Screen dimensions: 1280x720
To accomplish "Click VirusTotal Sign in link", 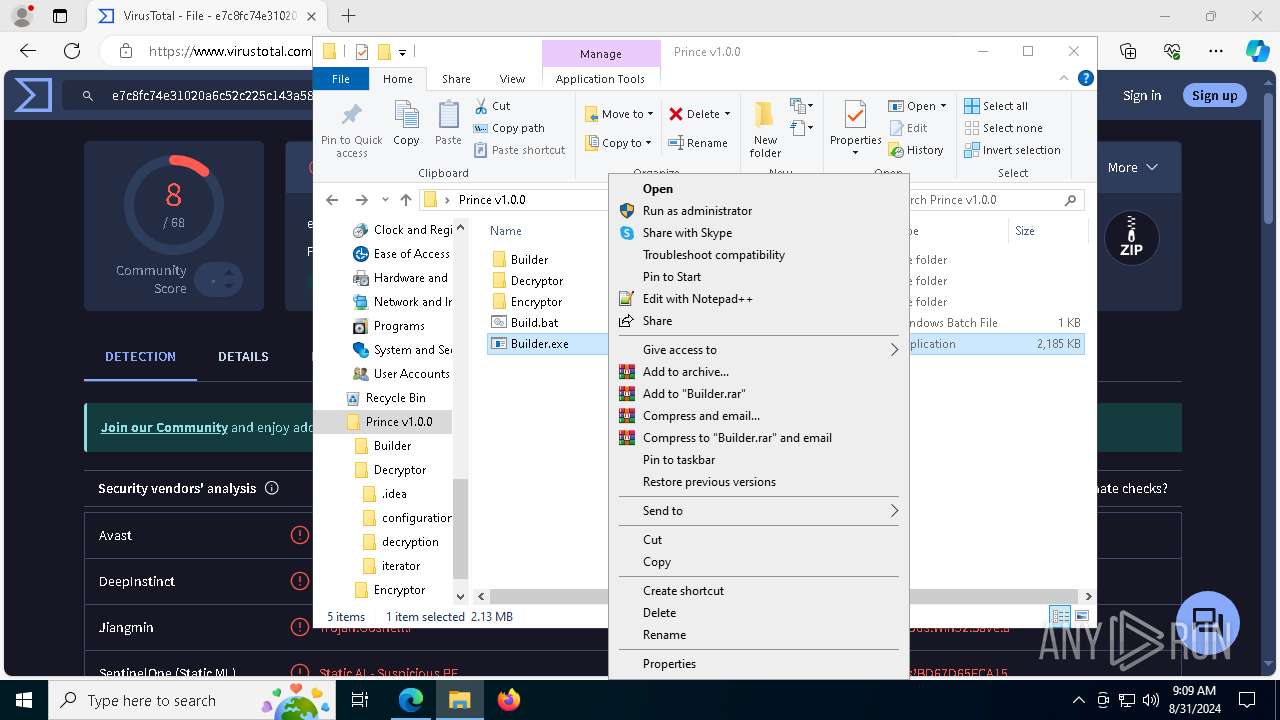I will (x=1142, y=96).
